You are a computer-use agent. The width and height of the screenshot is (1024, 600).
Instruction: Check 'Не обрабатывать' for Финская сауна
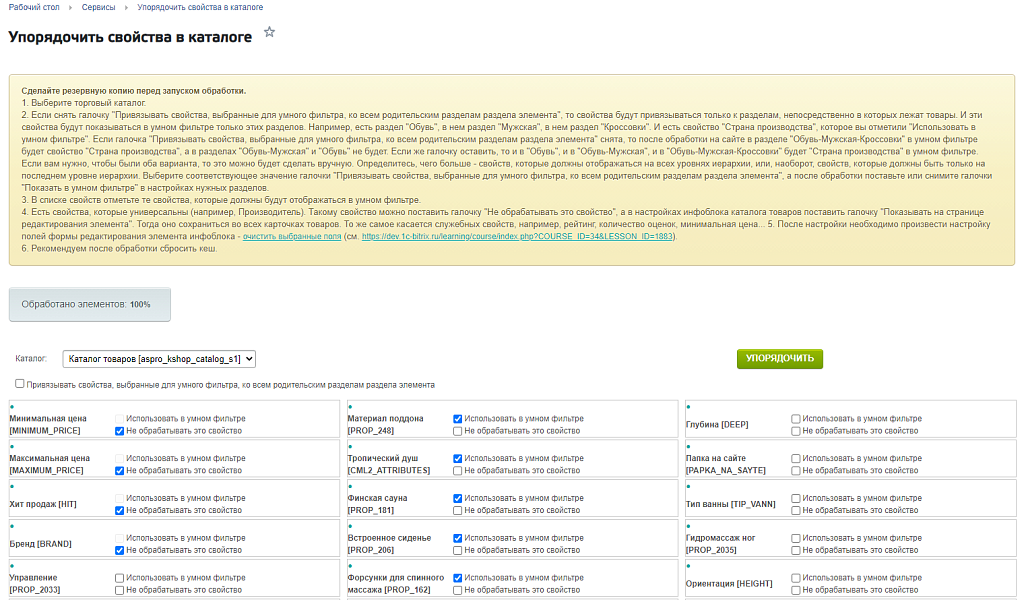(458, 510)
